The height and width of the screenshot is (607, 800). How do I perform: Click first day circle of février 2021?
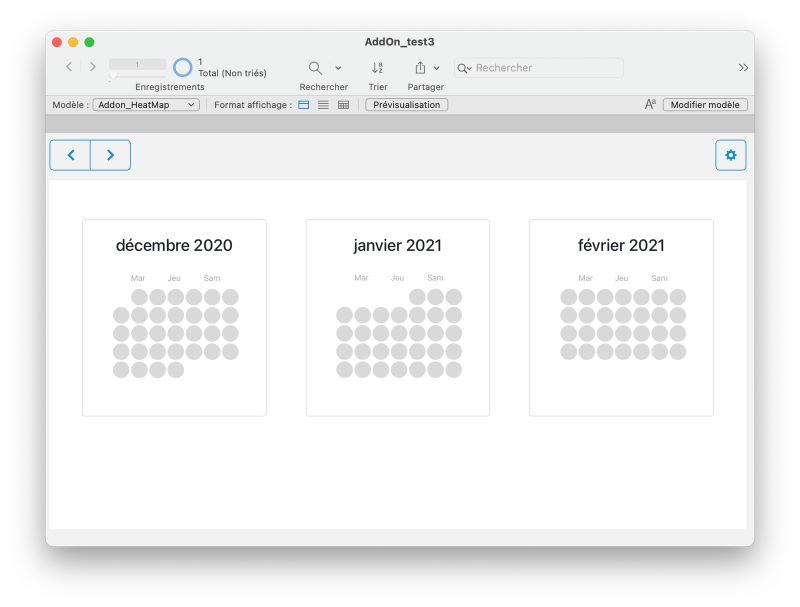568,297
